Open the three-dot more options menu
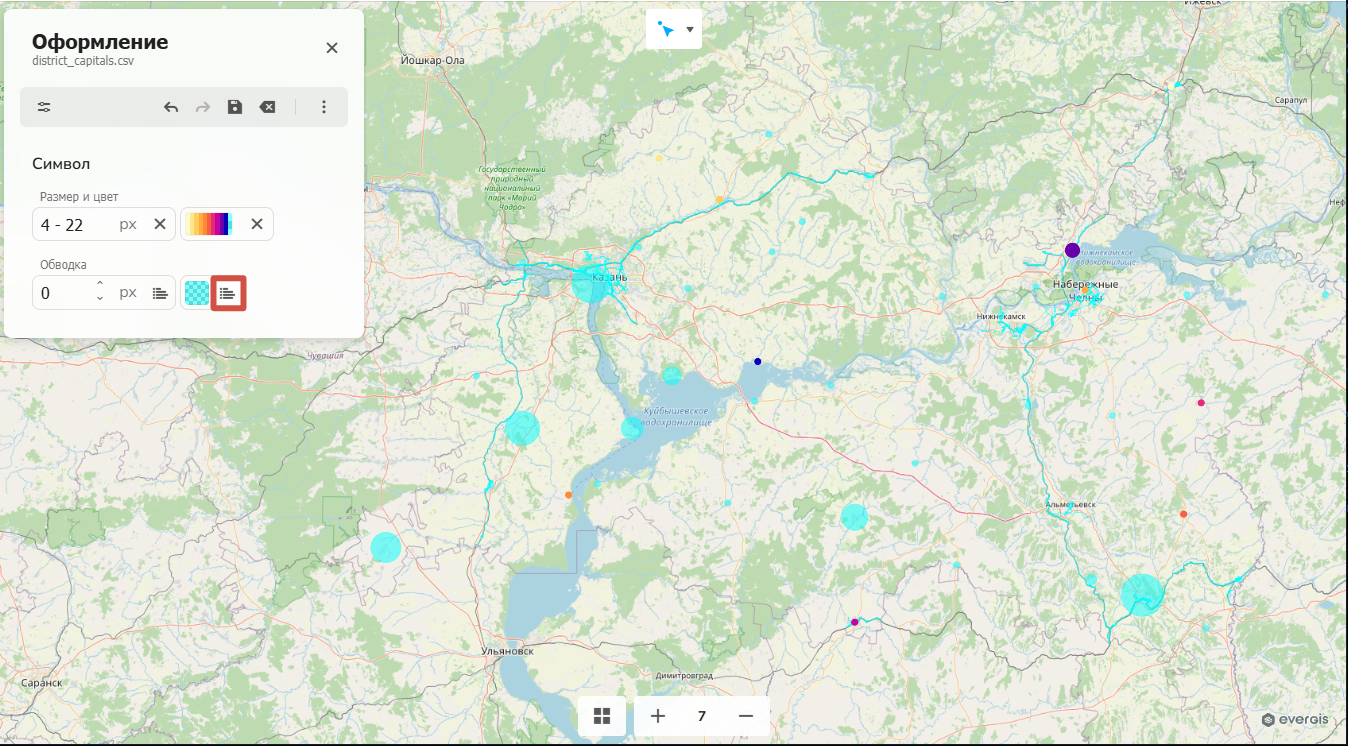Screen dimensions: 1348x746 (x=324, y=107)
